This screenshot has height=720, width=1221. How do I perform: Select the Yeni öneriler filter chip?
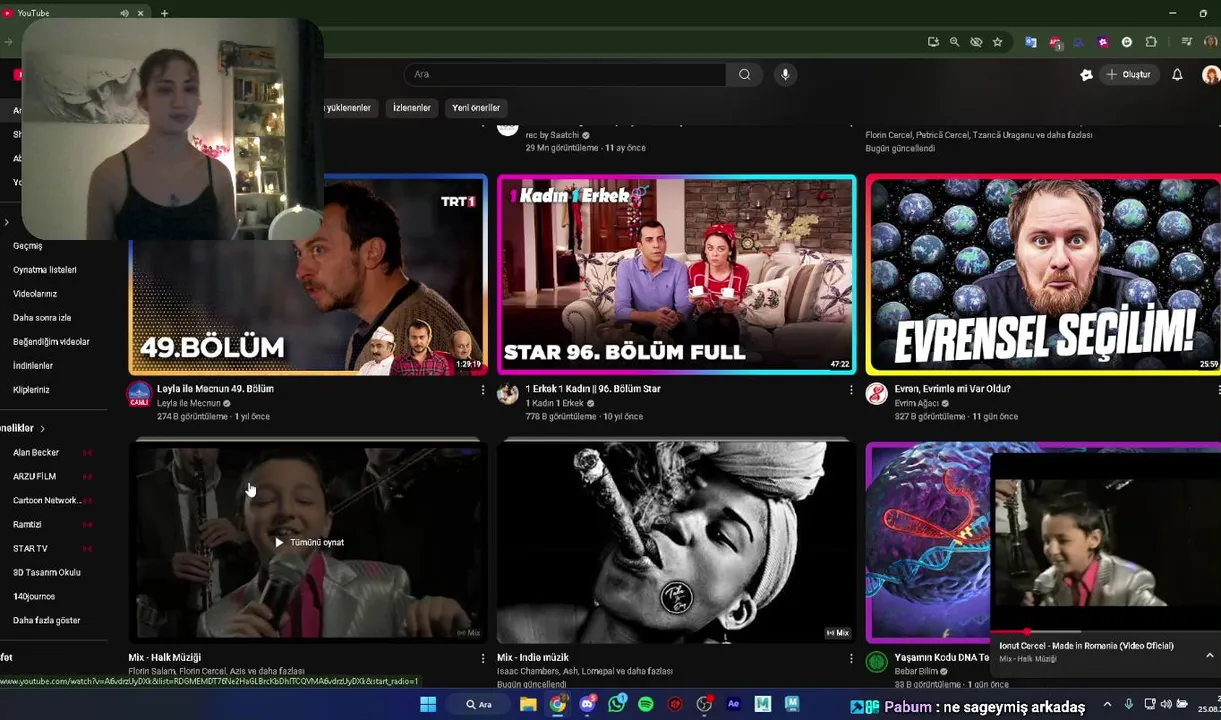476,108
